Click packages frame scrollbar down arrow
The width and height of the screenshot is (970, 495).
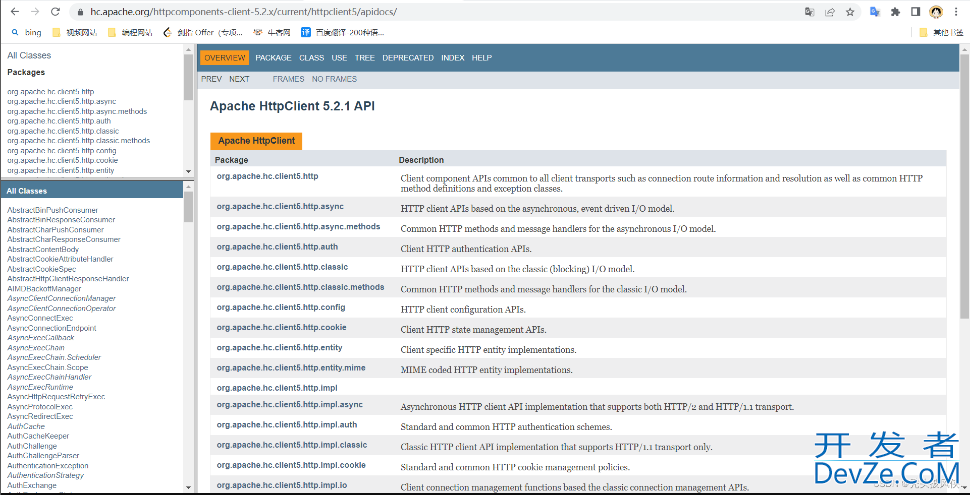click(188, 171)
